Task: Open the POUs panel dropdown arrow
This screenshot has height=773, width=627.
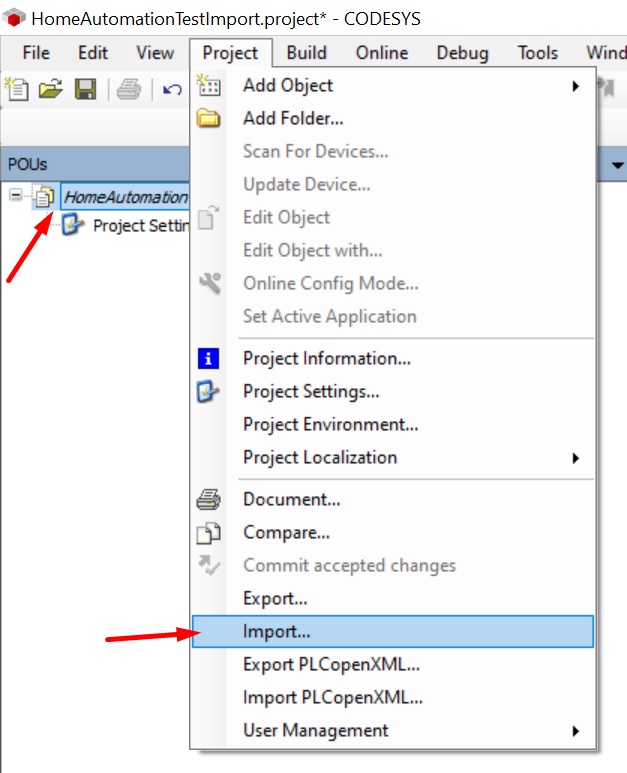Action: [617, 165]
